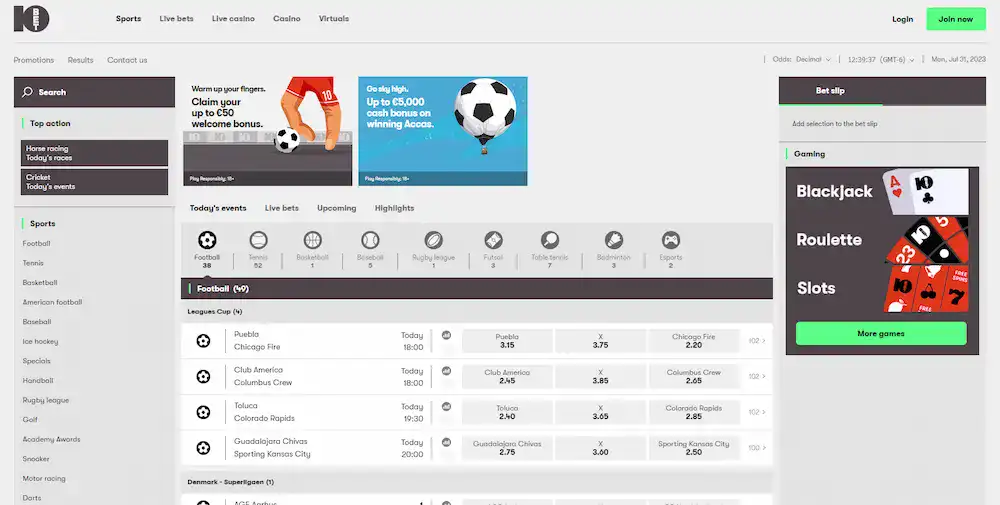The image size is (1000, 505).
Task: Select the Table tennis sport icon
Action: coord(550,240)
